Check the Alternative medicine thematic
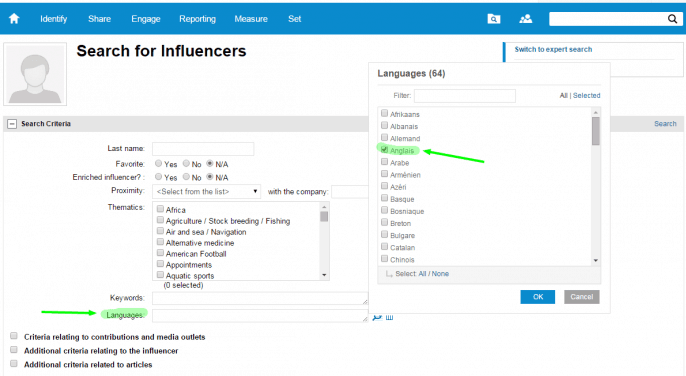The width and height of the screenshot is (686, 376). pos(160,242)
